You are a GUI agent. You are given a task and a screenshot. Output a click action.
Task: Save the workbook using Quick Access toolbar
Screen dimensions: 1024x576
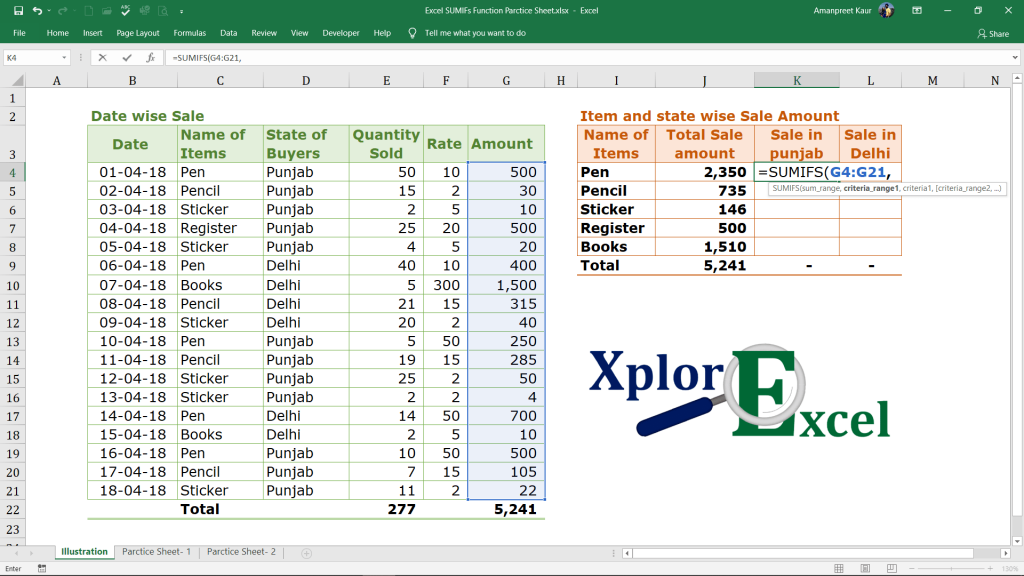click(19, 11)
